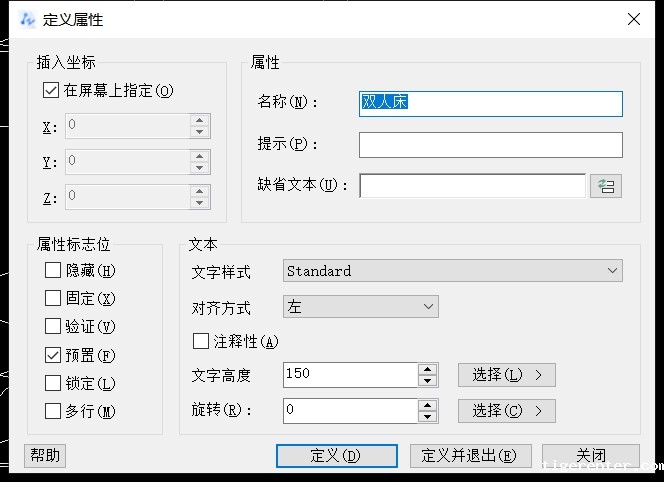
Task: Toggle the 在屏幕上指定 checkbox
Action: coord(52,90)
